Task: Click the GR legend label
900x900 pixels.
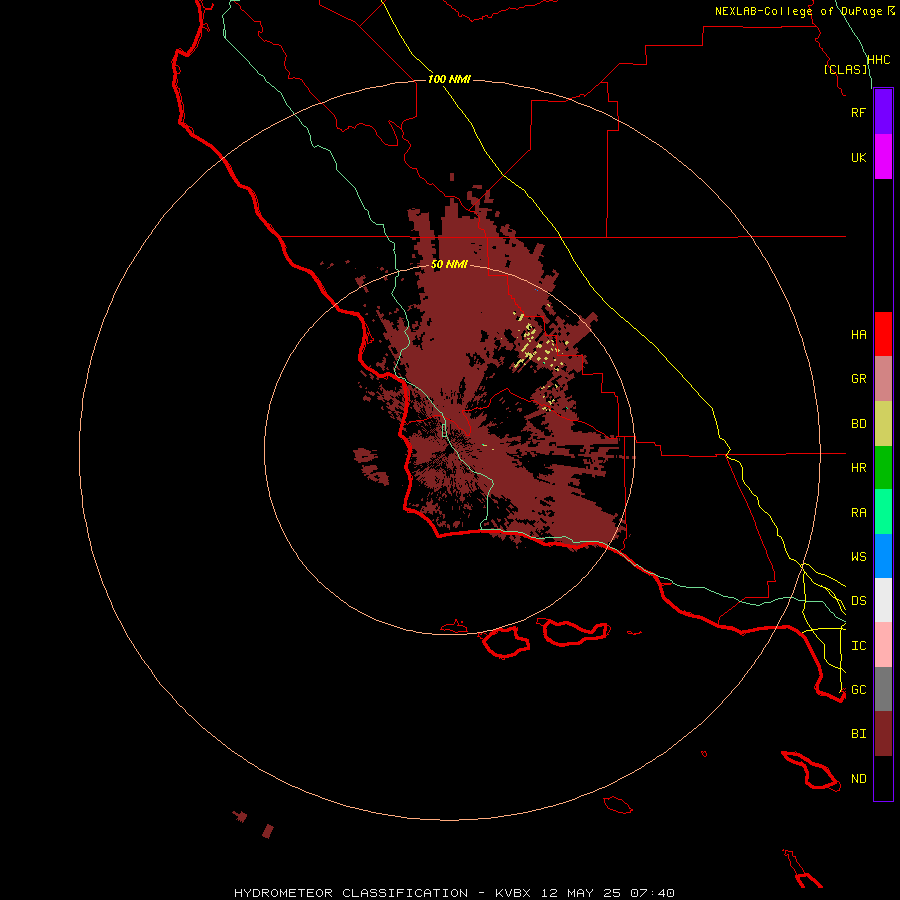Action: pos(858,379)
